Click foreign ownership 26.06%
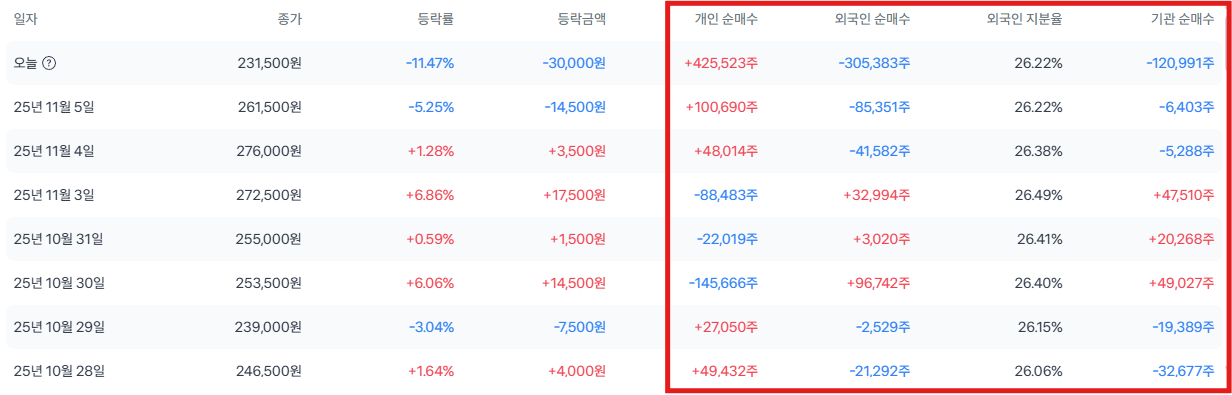The image size is (1232, 395). coord(1038,371)
